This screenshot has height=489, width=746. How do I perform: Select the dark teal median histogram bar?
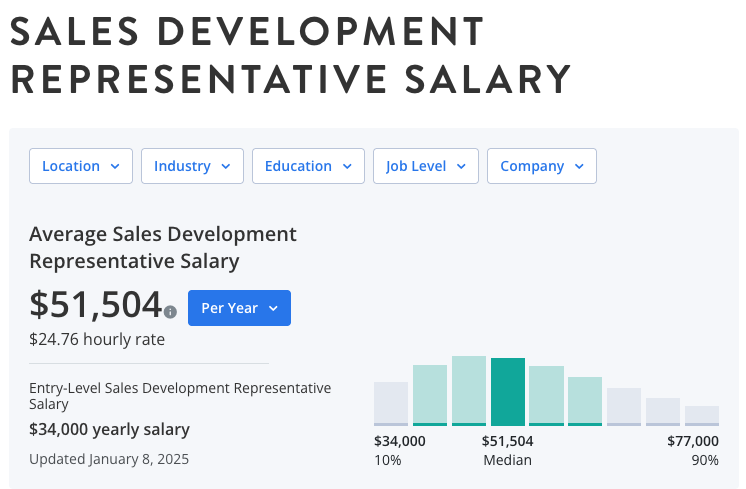coord(508,391)
